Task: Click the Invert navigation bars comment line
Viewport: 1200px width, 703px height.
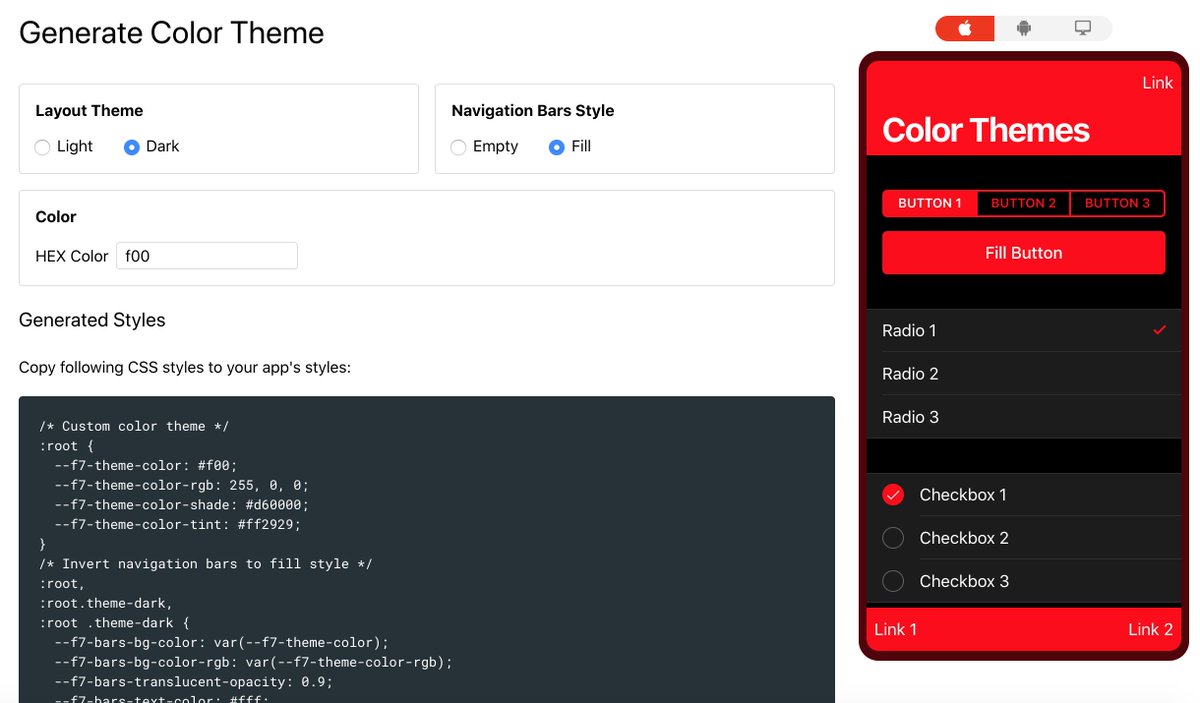Action: [206, 564]
